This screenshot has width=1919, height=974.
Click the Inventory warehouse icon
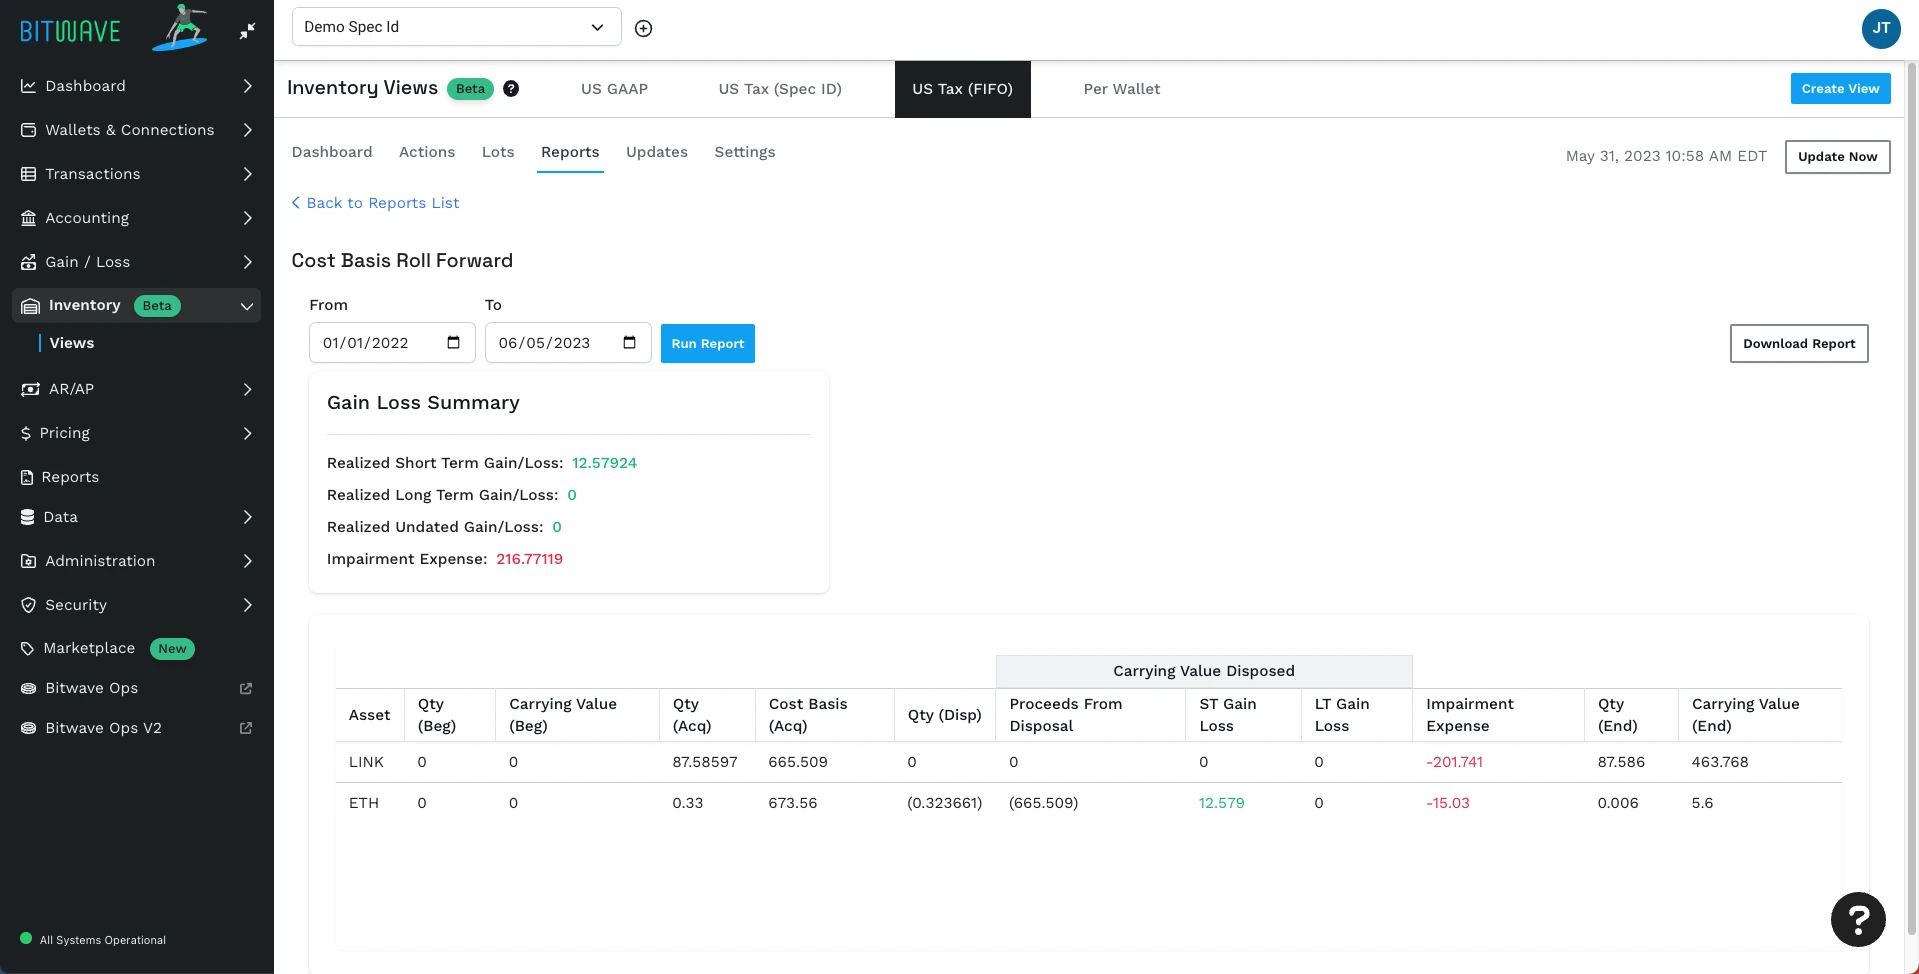31,306
